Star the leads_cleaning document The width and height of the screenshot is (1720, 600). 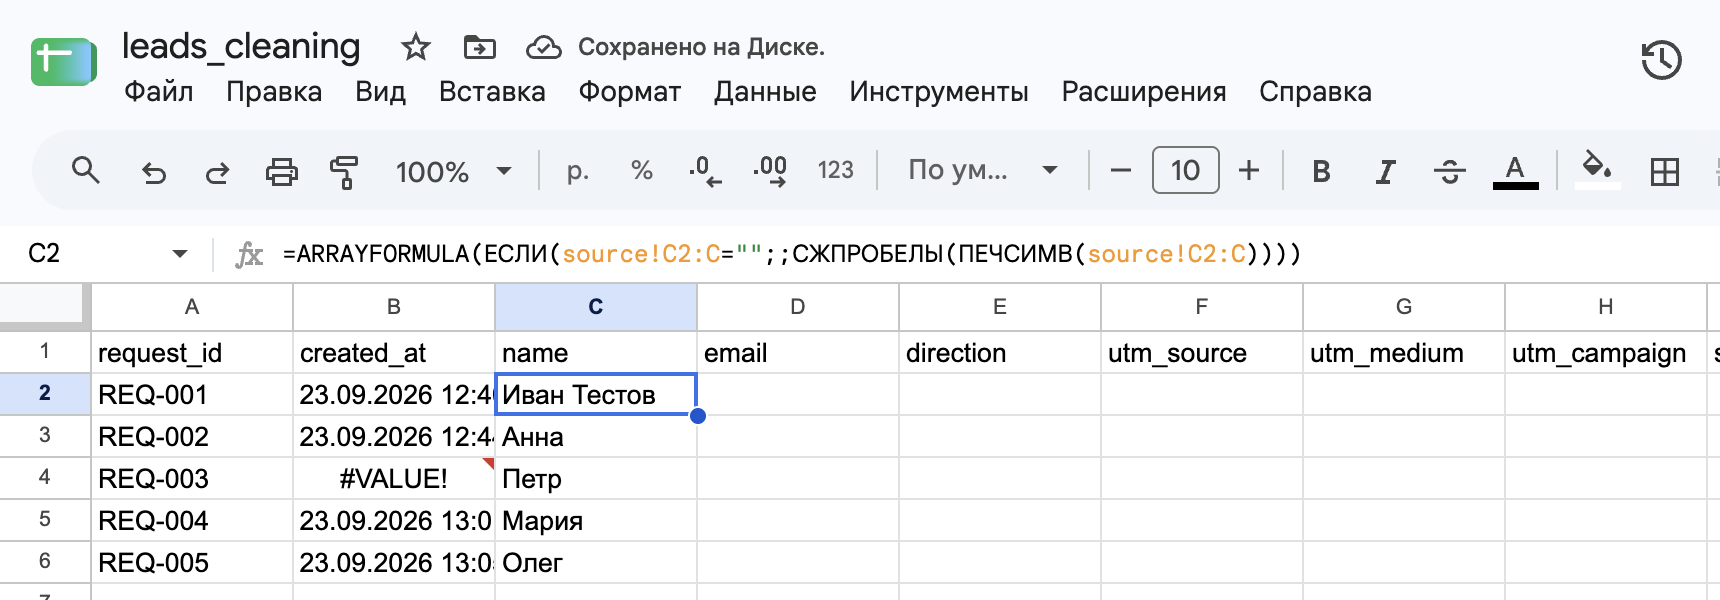click(415, 46)
